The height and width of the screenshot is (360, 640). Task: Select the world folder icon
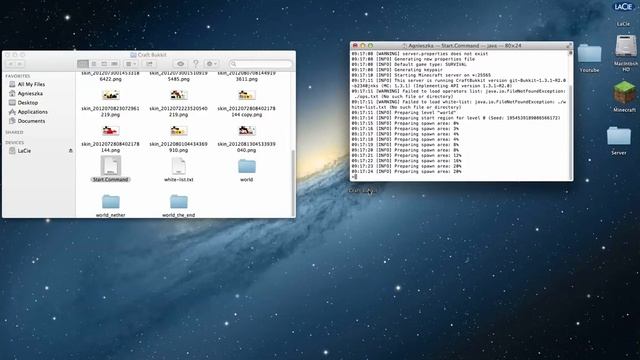pyautogui.click(x=247, y=166)
